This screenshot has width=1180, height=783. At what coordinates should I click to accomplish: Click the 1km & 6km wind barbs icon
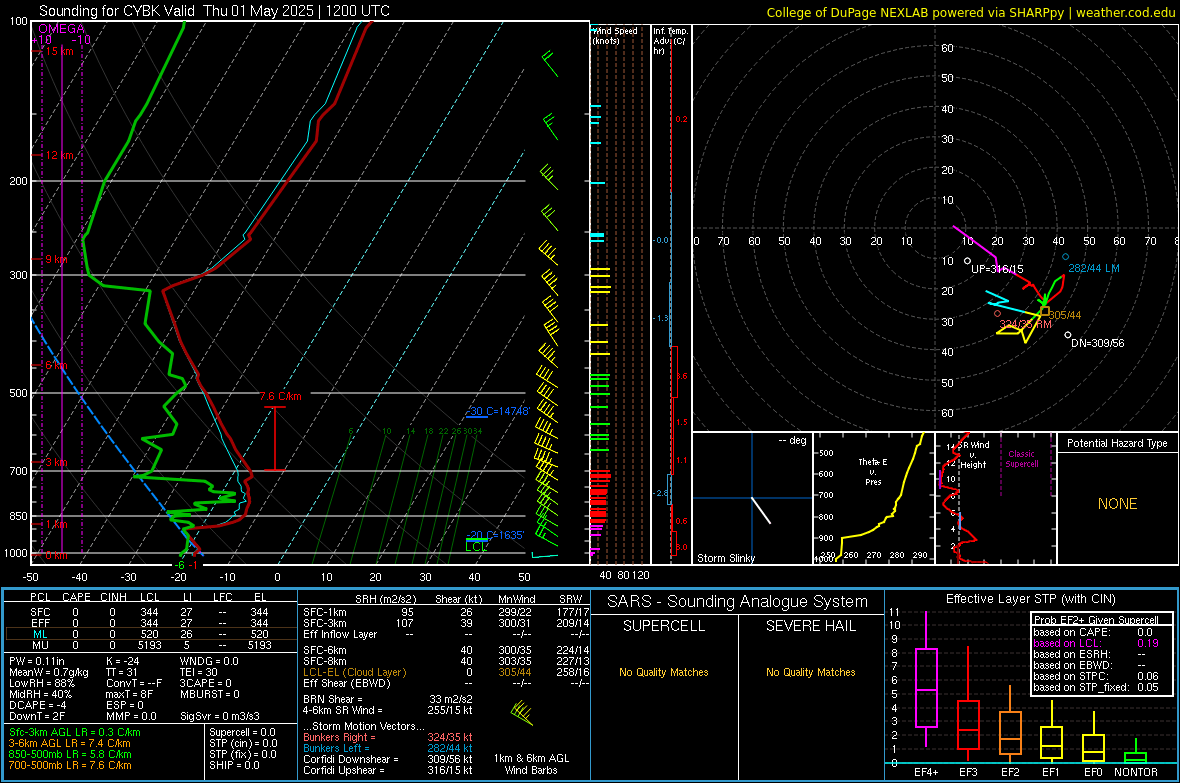522,712
